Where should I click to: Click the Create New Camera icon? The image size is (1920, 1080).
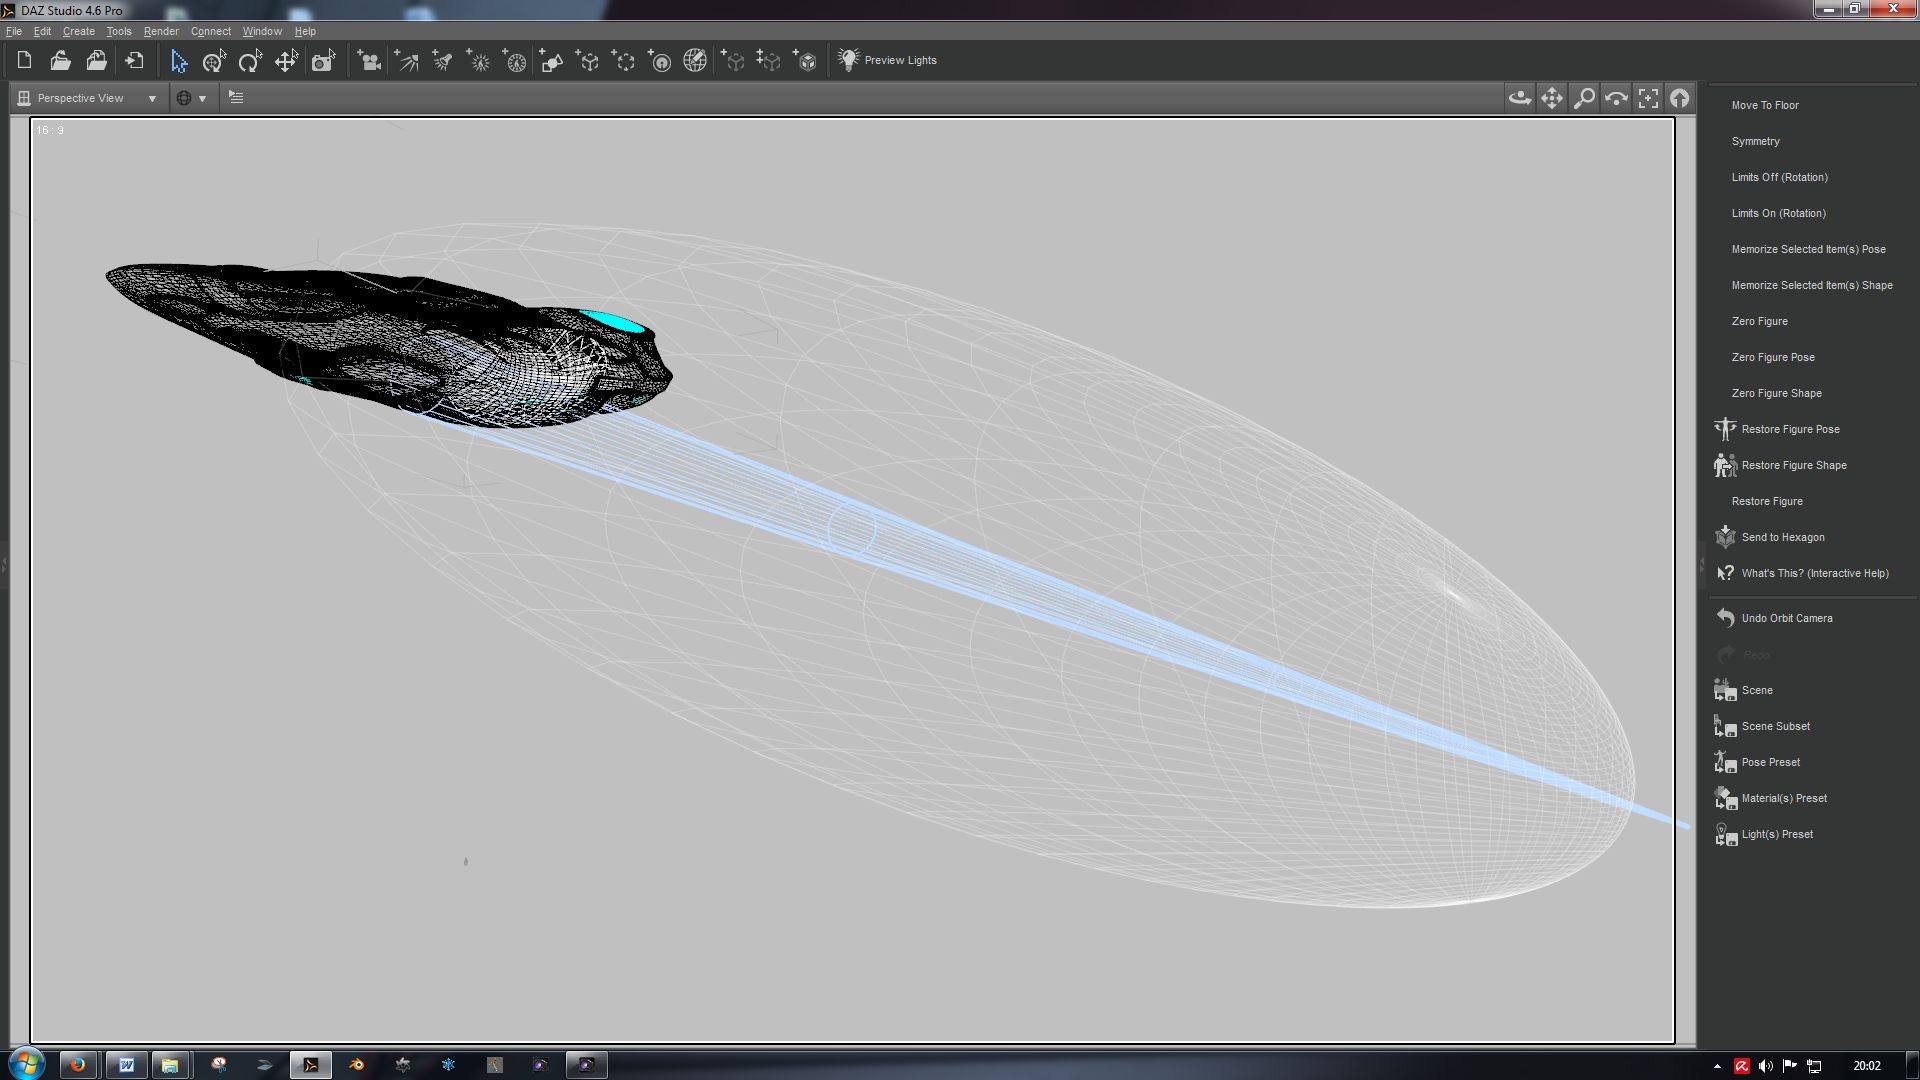pyautogui.click(x=369, y=61)
